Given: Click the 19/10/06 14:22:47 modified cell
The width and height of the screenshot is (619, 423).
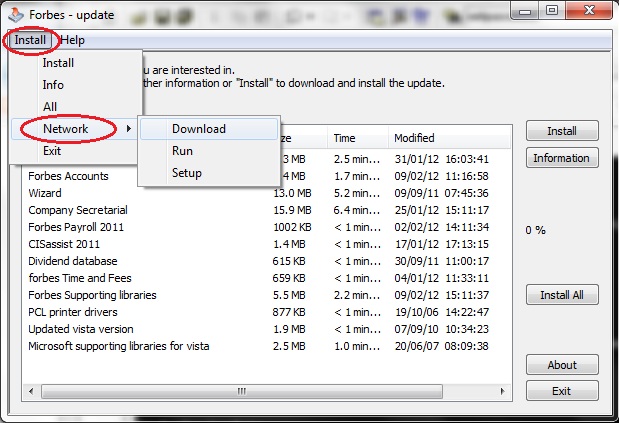Looking at the screenshot, I should click(x=442, y=312).
